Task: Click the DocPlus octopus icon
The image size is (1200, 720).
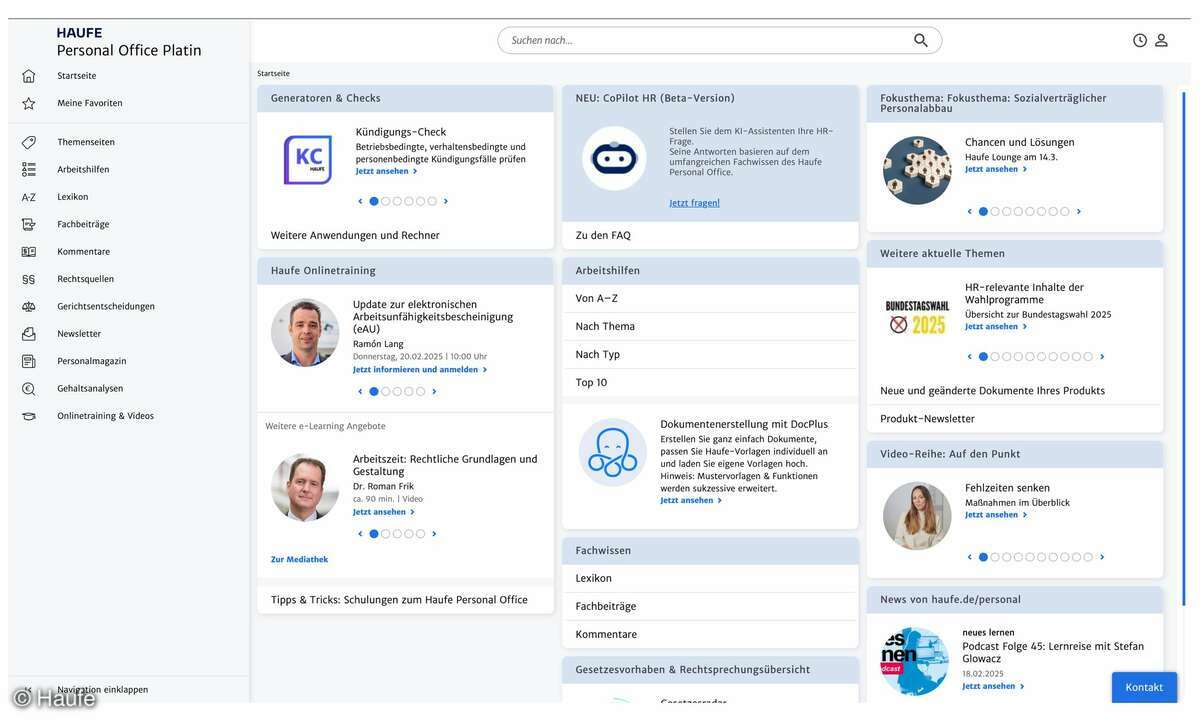Action: tap(612, 452)
